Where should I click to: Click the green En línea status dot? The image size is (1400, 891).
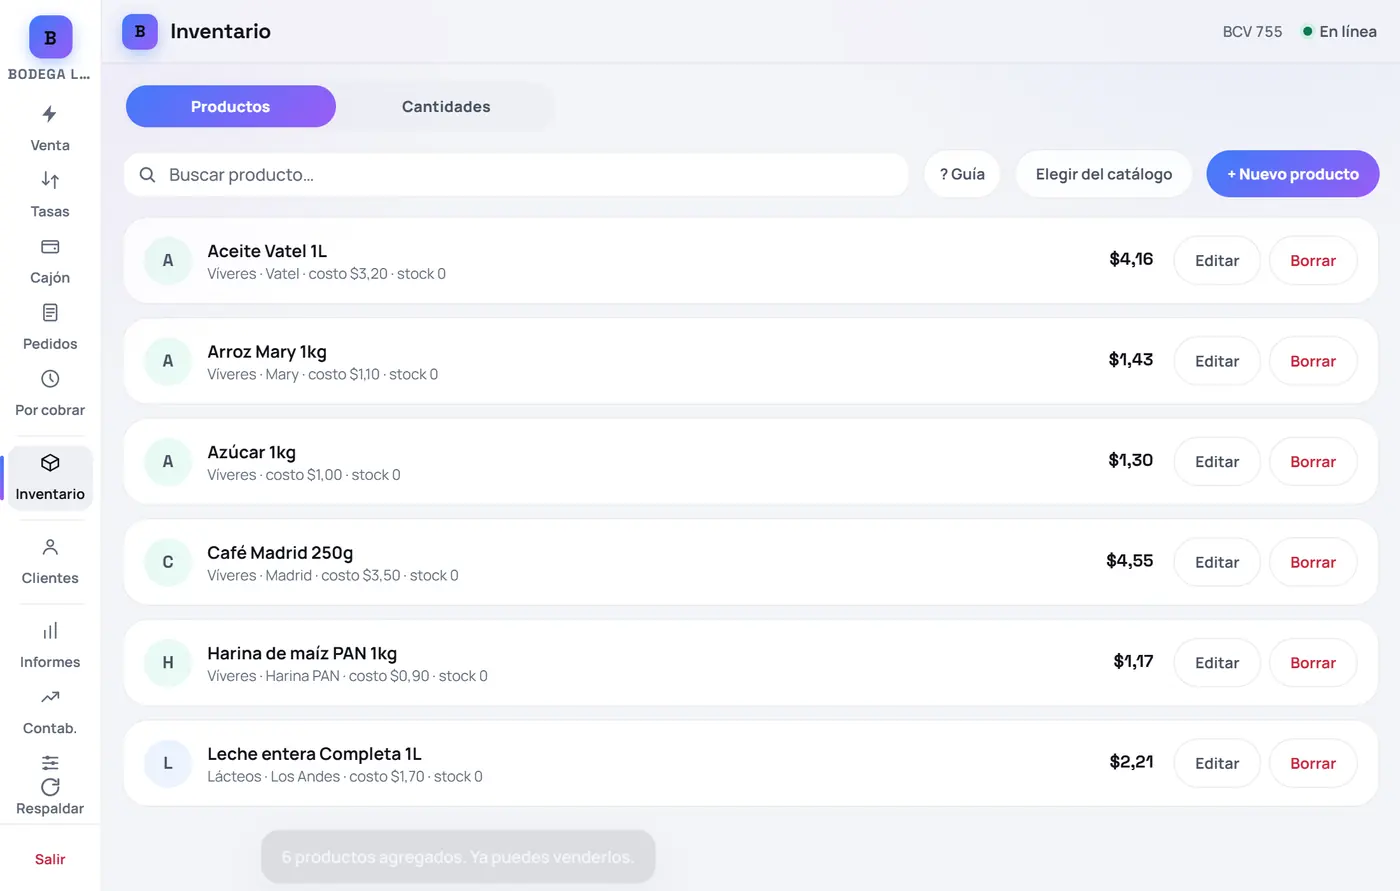pyautogui.click(x=1307, y=32)
